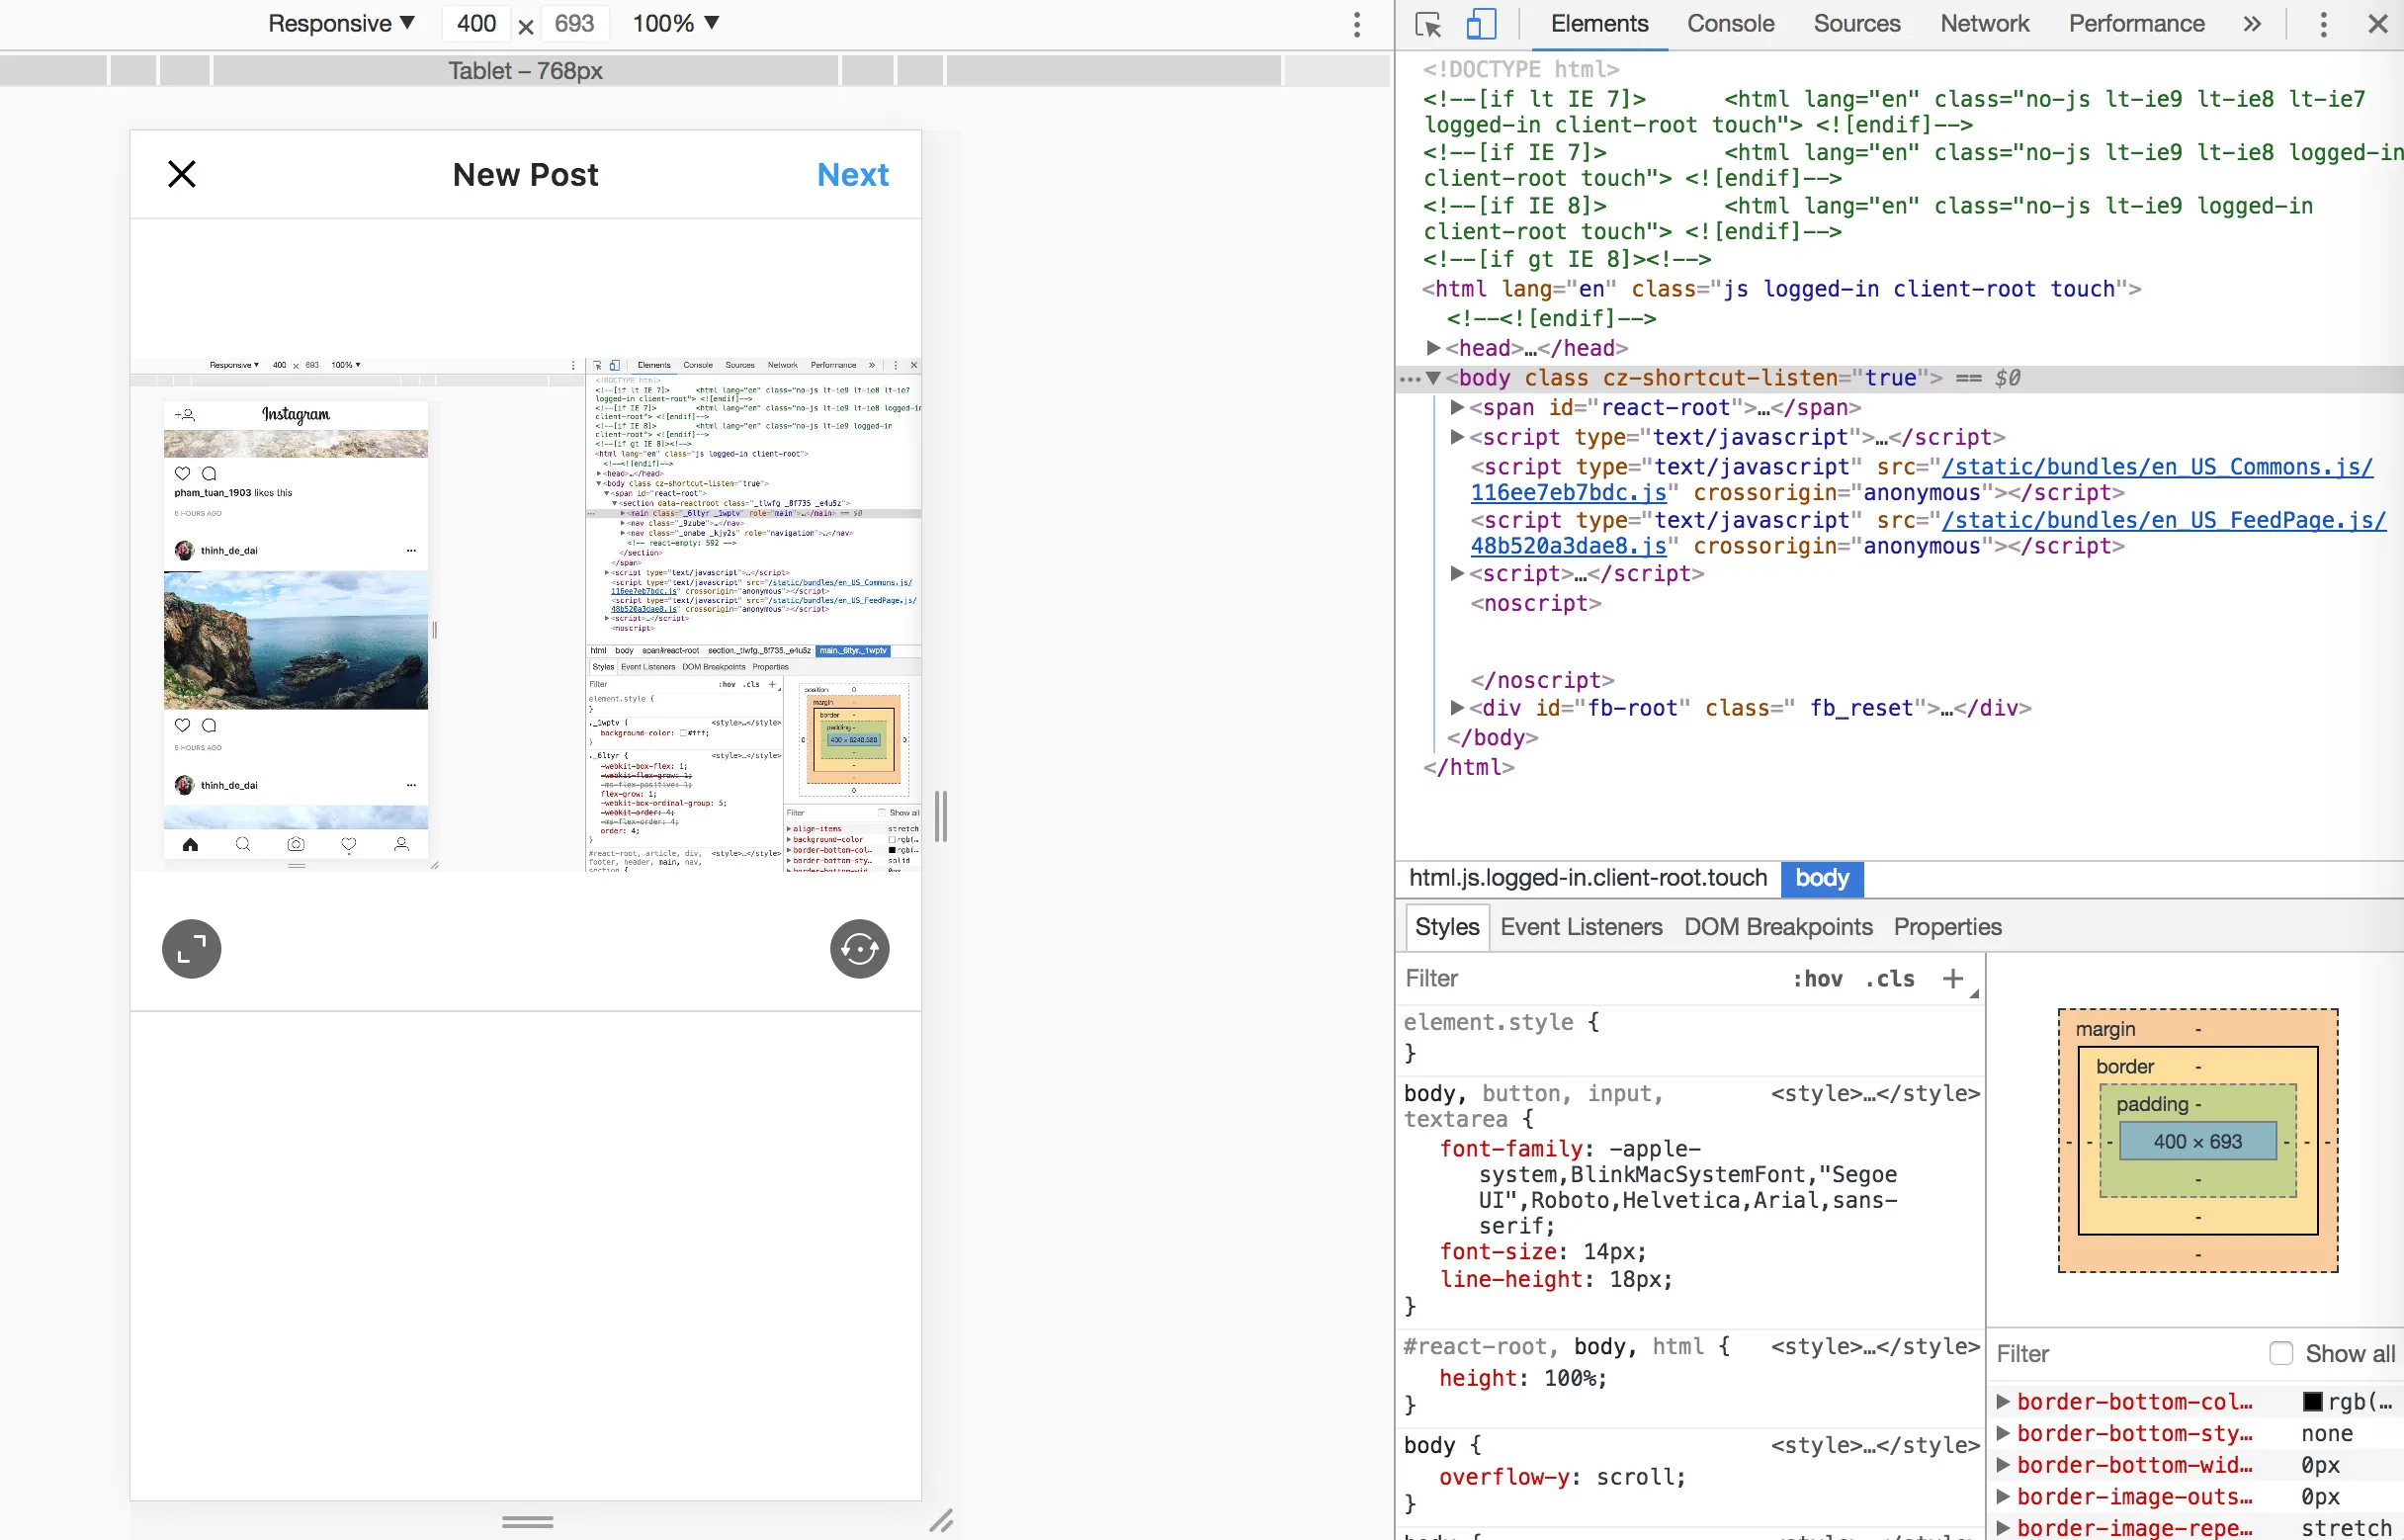
Task: Rotate the image with the rotate button
Action: tap(859, 948)
